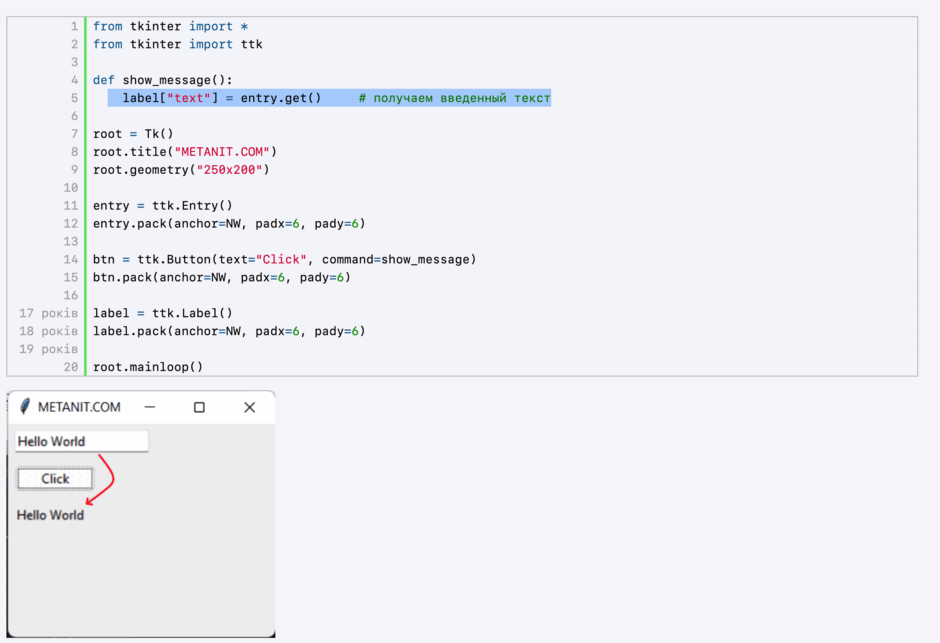Click line number 1 in the gutter
The width and height of the screenshot is (940, 643).
(x=74, y=26)
